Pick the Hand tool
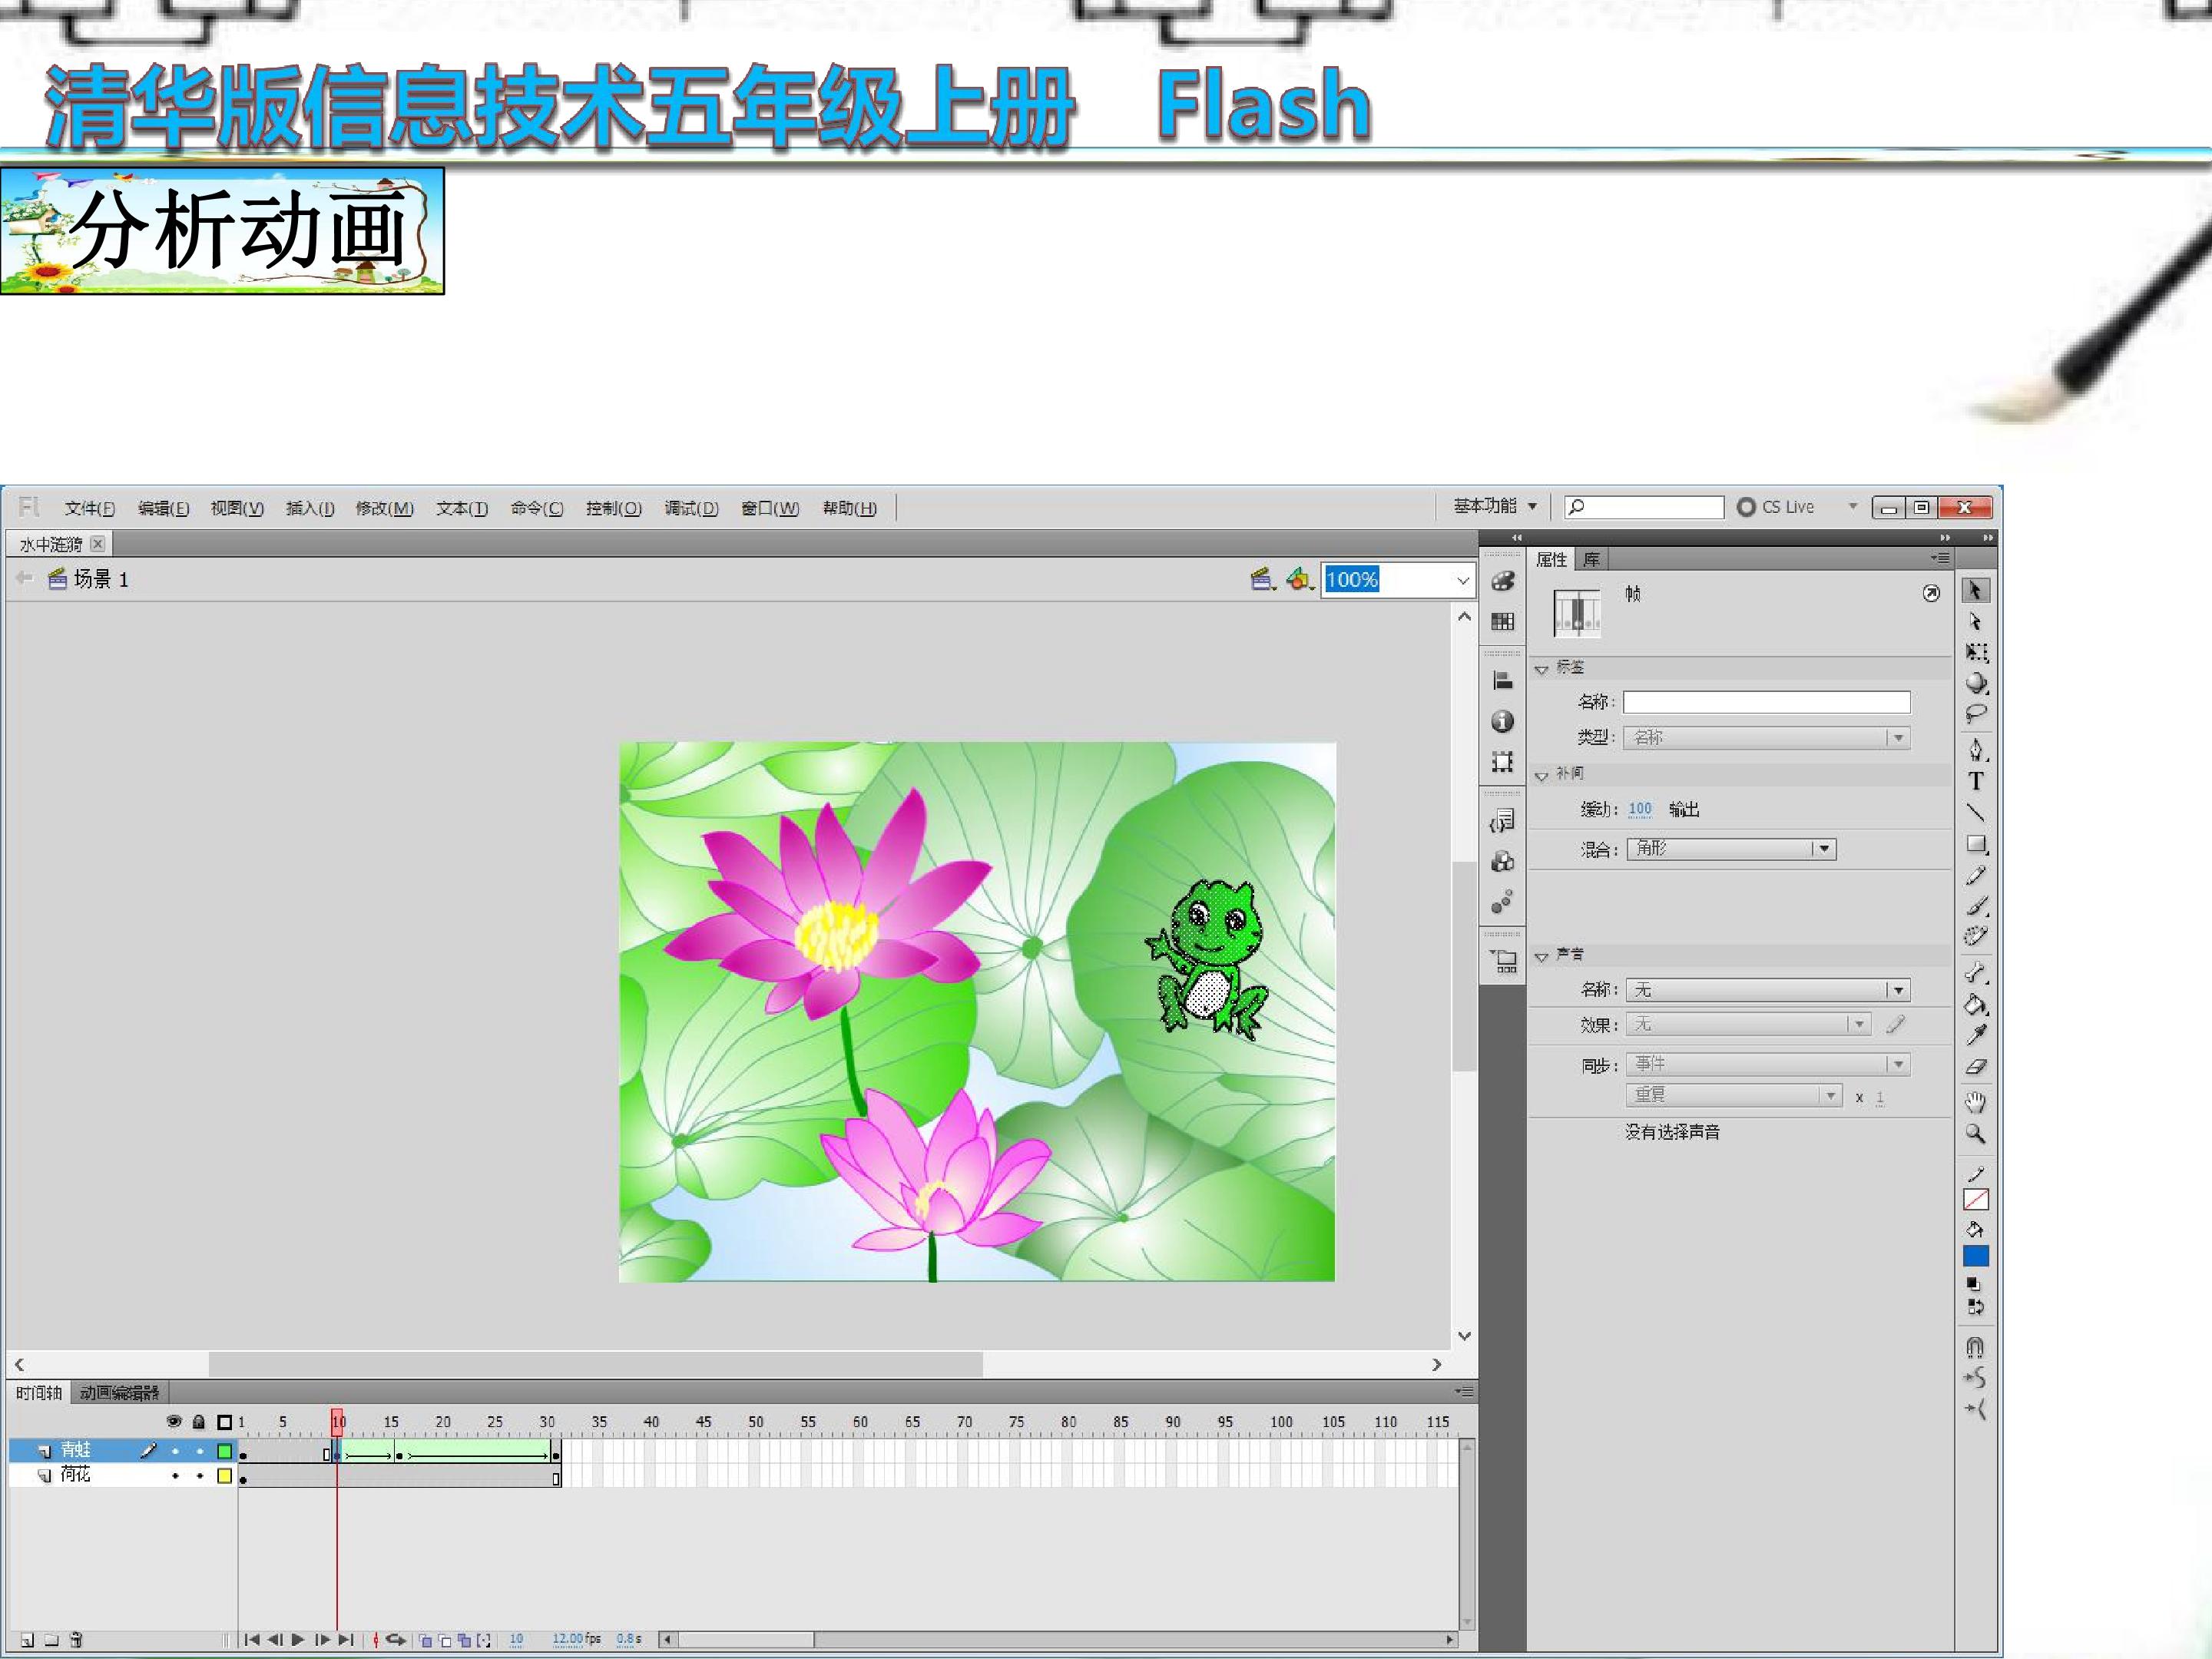Image resolution: width=2212 pixels, height=1659 pixels. tap(1975, 1102)
